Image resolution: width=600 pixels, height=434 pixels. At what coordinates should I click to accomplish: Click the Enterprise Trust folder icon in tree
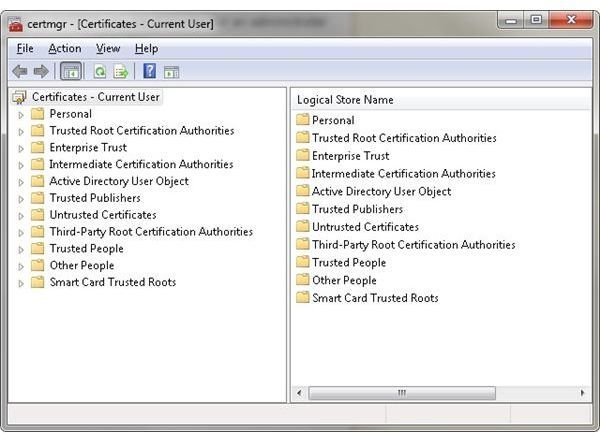[37, 147]
